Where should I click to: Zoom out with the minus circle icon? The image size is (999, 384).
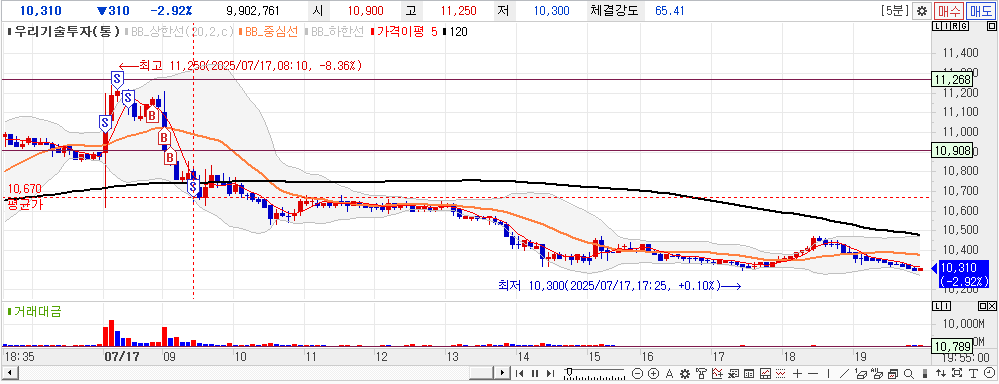637,373
